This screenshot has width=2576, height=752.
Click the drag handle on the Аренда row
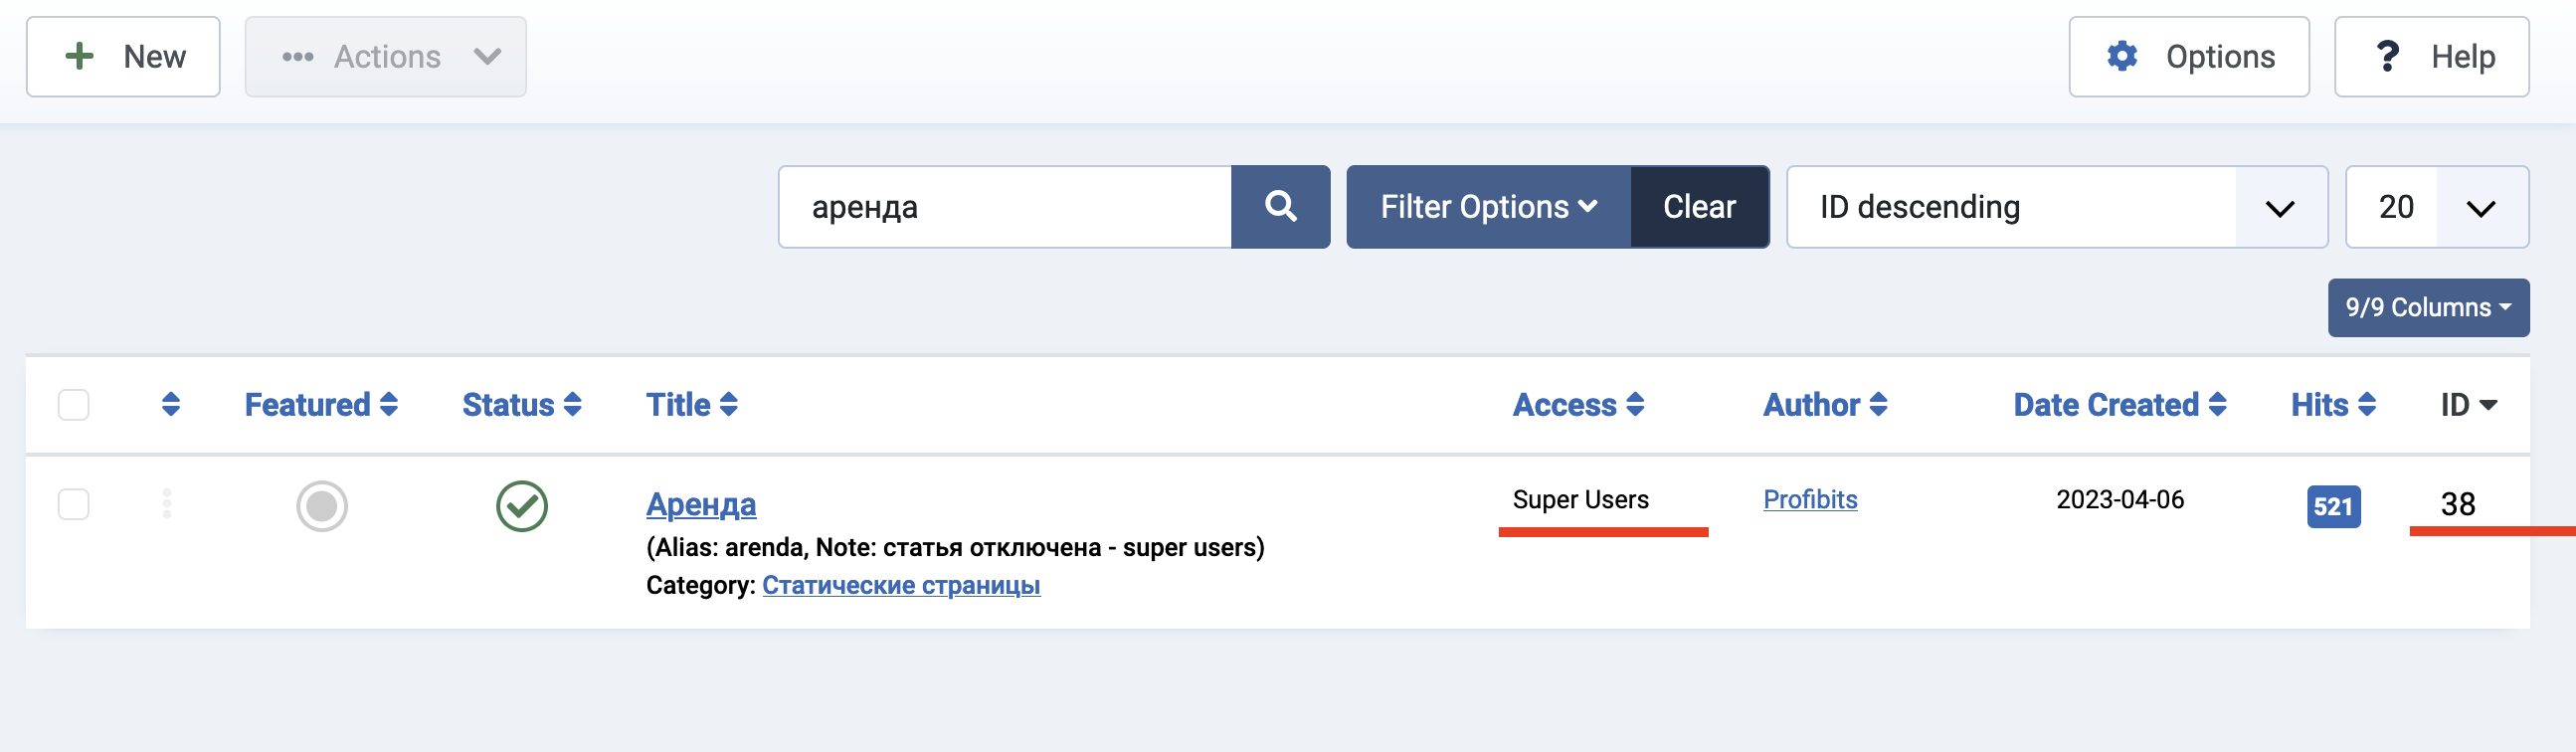coord(167,503)
